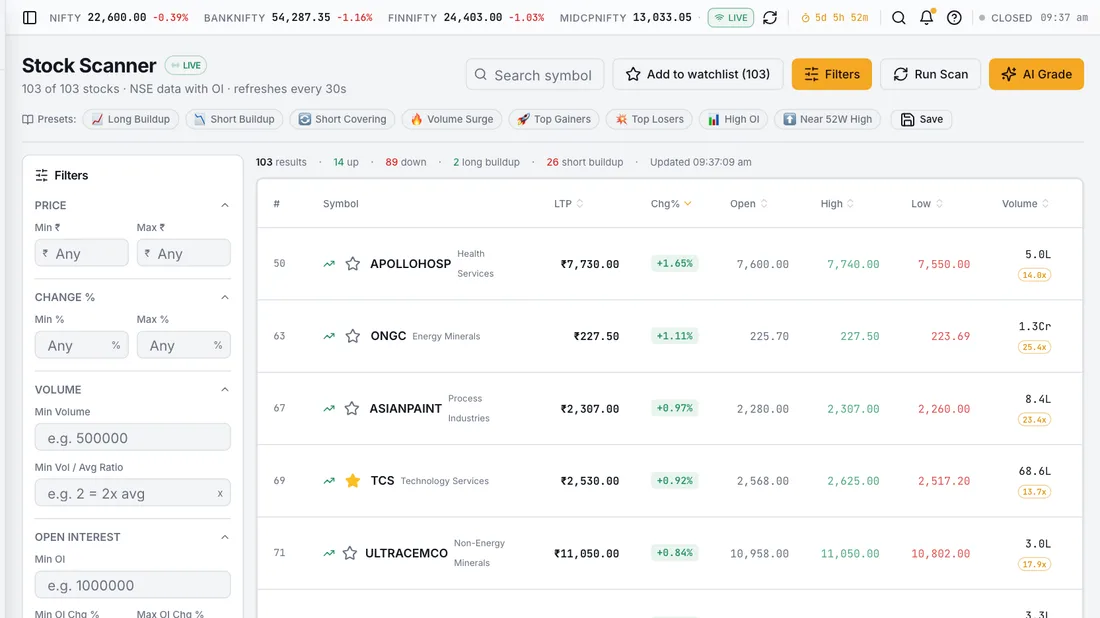
Task: Sort table by Volume column
Action: click(1025, 203)
